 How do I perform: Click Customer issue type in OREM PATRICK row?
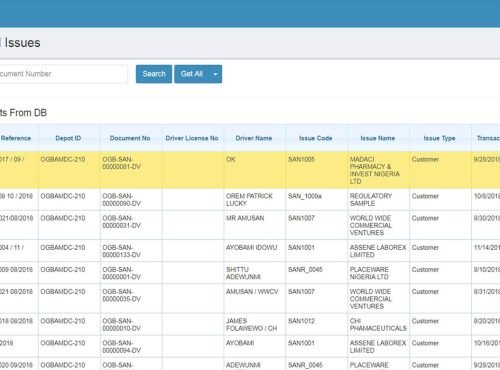[425, 196]
